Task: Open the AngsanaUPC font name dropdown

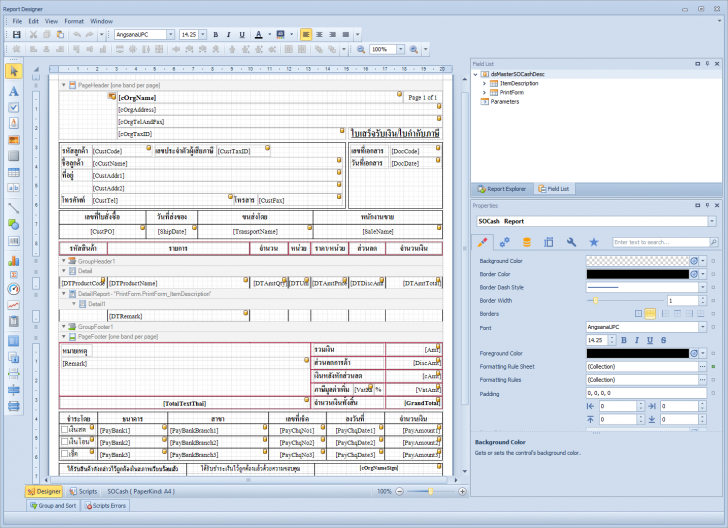Action: (172, 34)
